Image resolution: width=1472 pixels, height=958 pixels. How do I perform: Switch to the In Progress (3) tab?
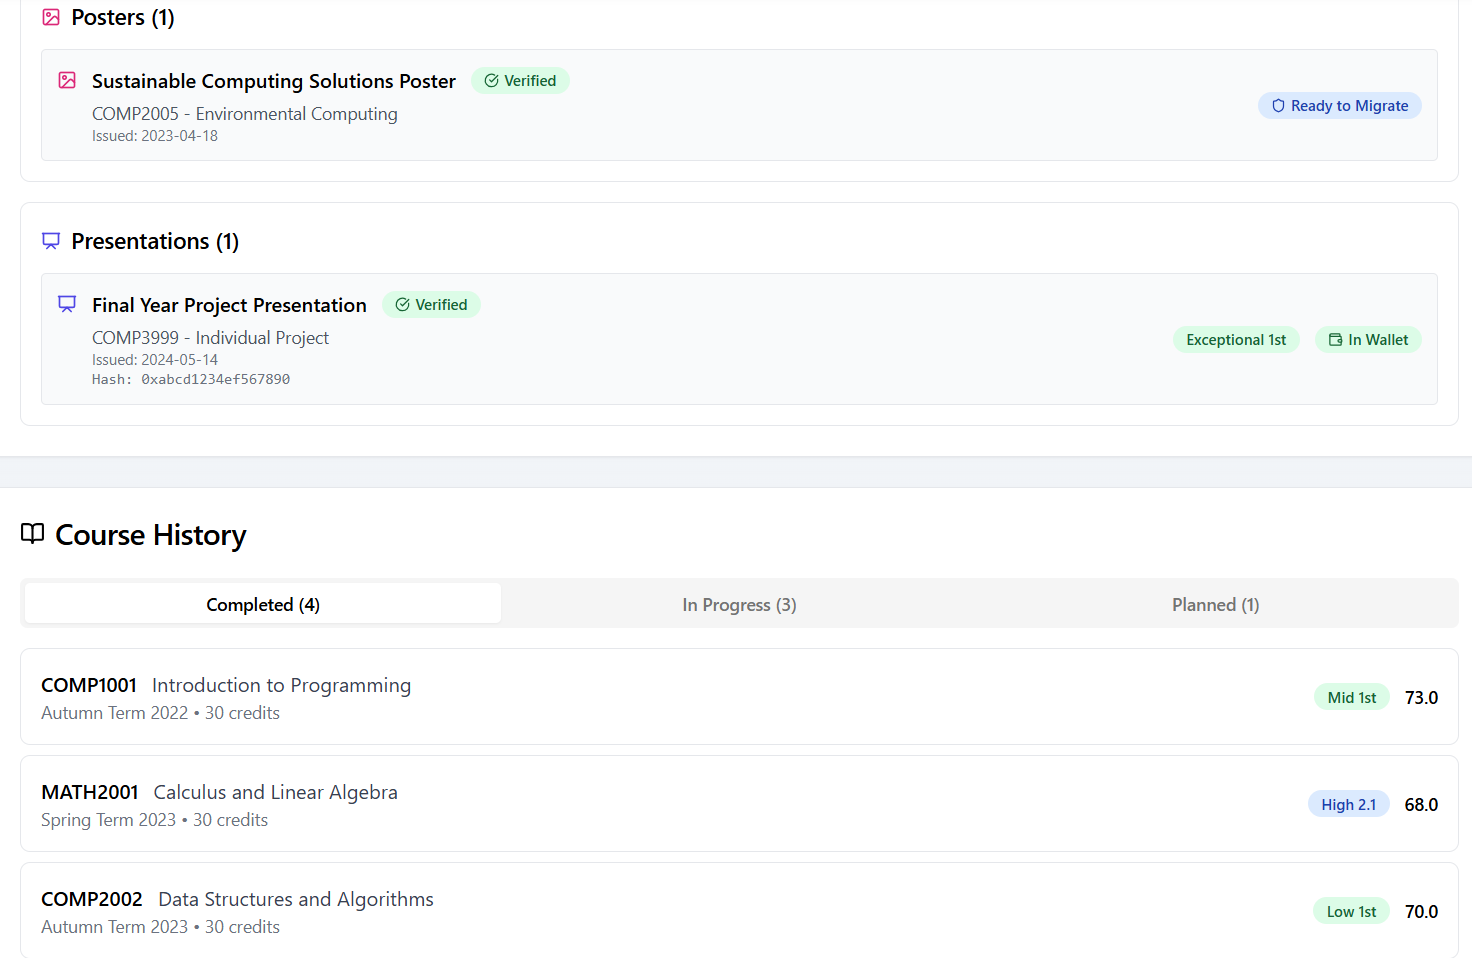[739, 604]
